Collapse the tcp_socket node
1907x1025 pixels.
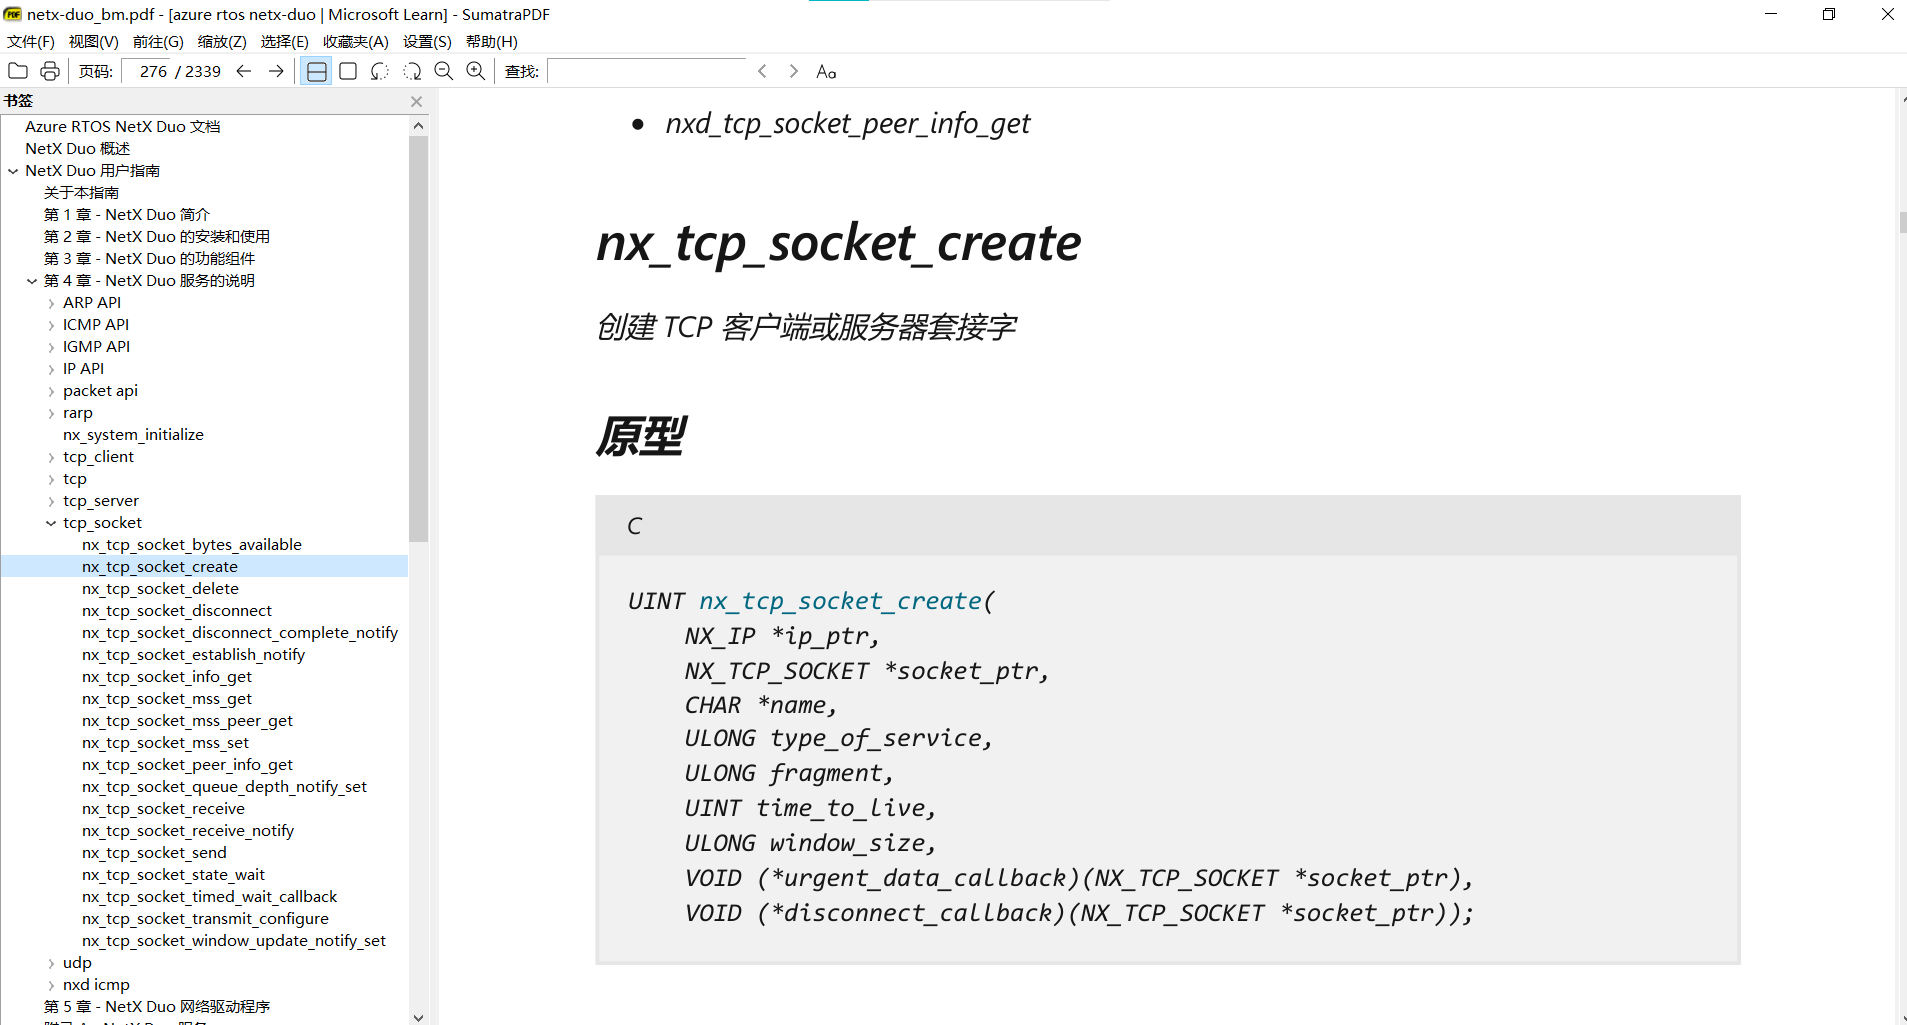51,523
